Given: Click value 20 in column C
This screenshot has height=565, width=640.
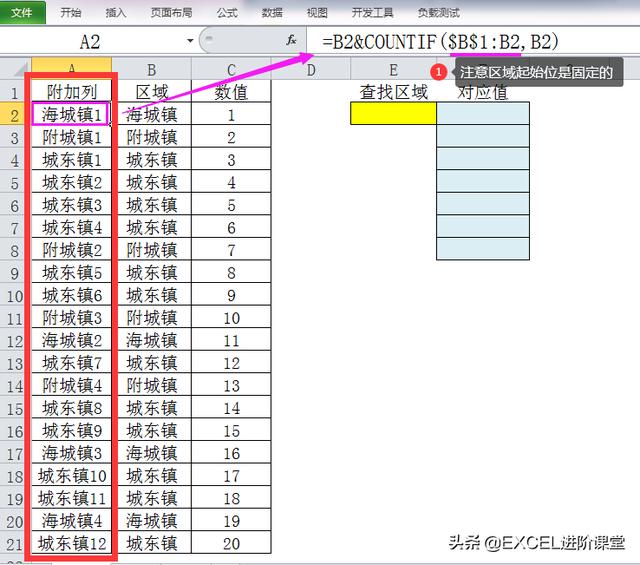Looking at the screenshot, I should tap(231, 543).
